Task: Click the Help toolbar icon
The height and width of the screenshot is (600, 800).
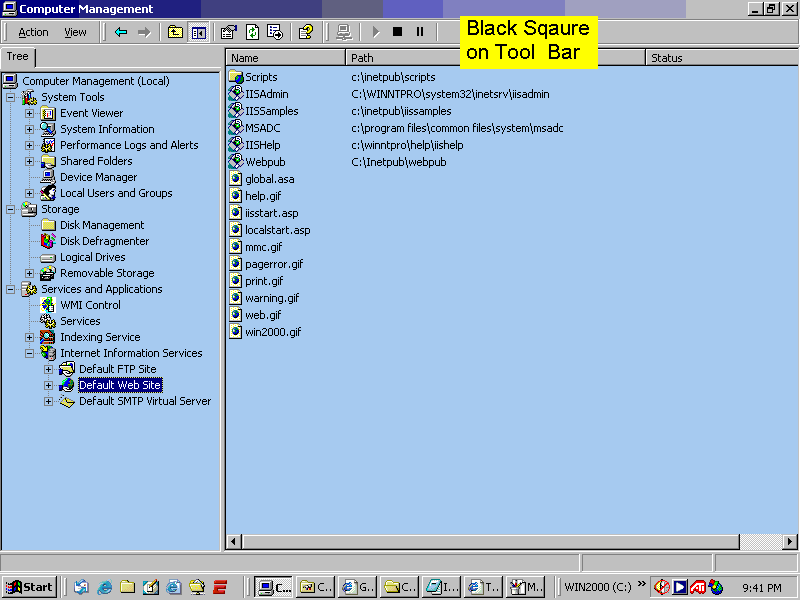Action: (306, 32)
